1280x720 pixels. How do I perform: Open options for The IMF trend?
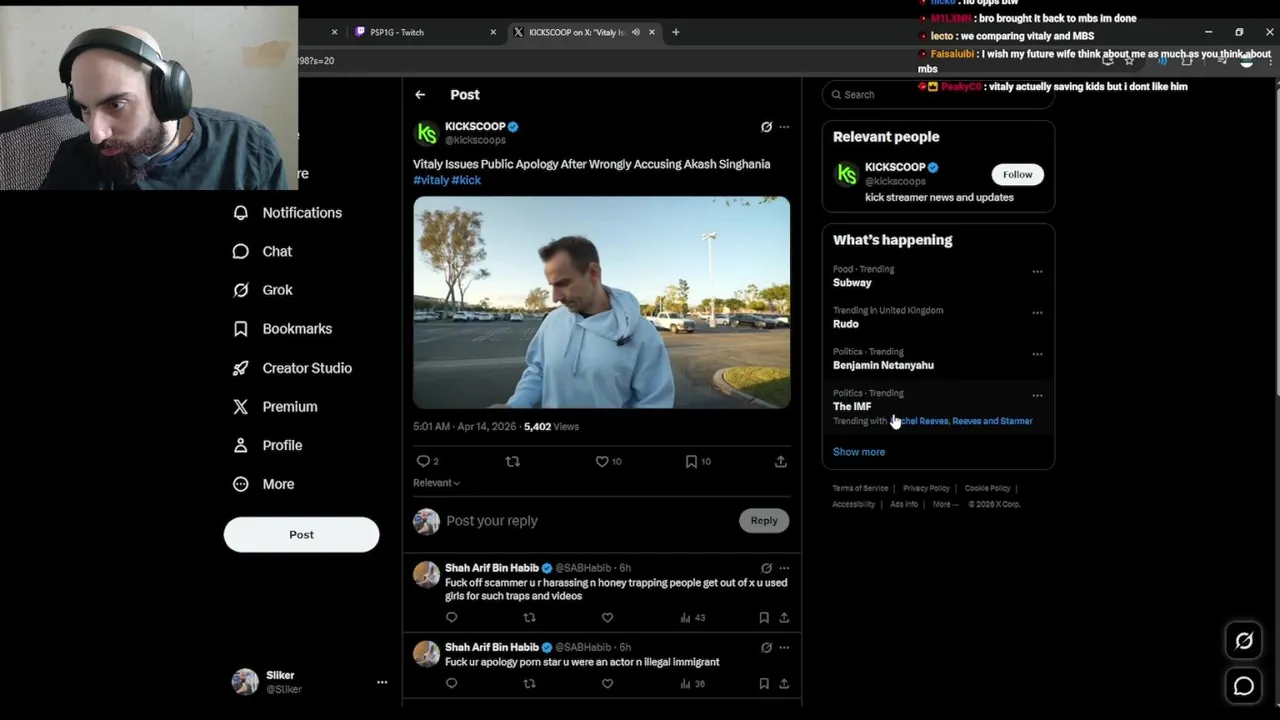[1037, 396]
